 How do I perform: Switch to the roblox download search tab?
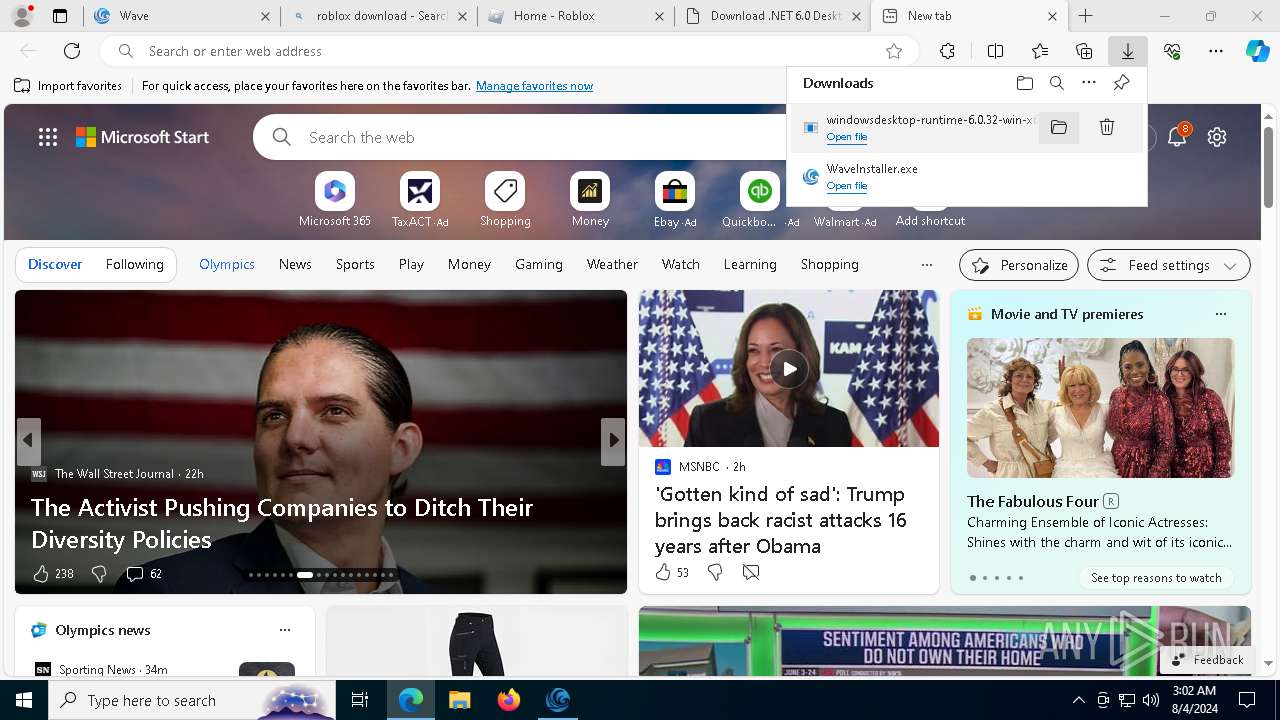coord(380,16)
